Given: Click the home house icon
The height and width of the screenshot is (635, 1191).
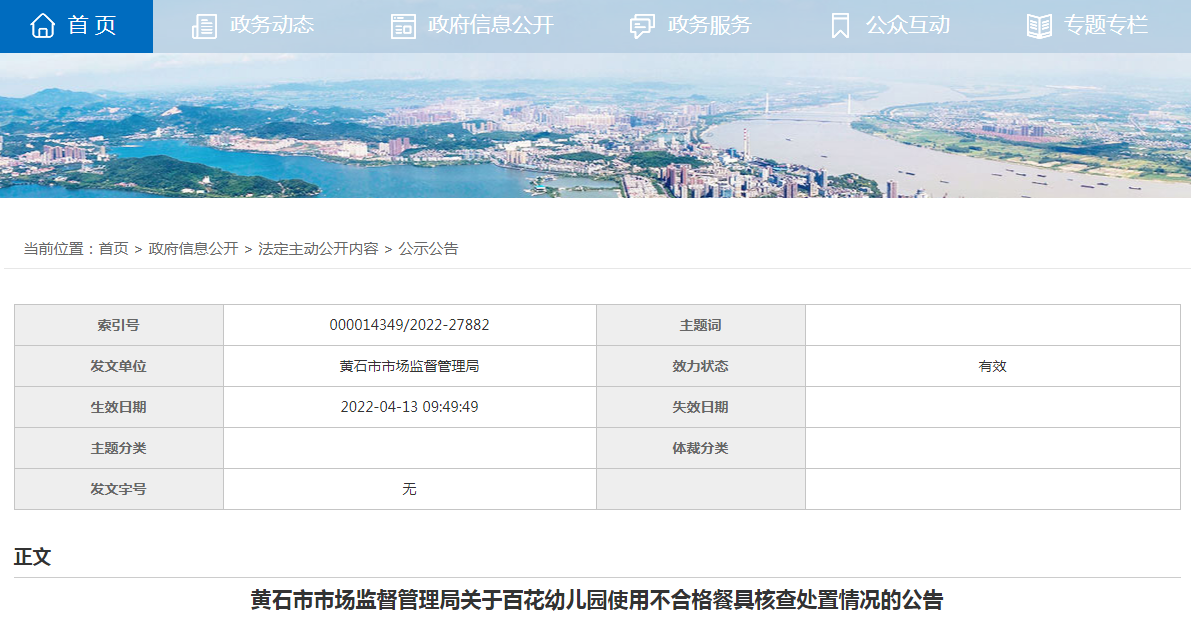Looking at the screenshot, I should 43,26.
